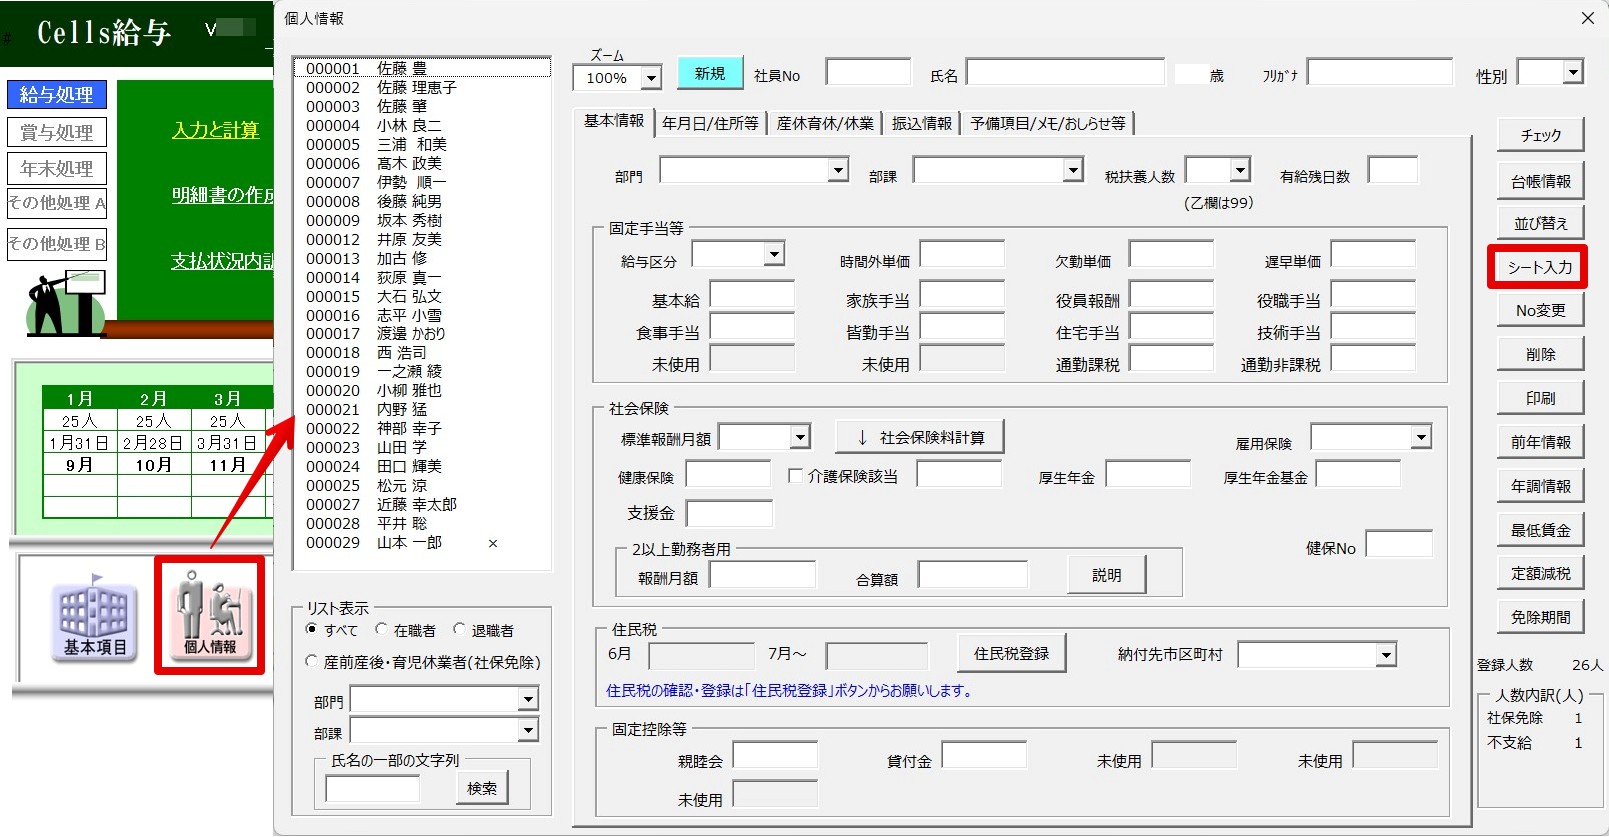Expand the 標準報酬月額 dropdown
Screen dimensions: 1609x837
800,437
